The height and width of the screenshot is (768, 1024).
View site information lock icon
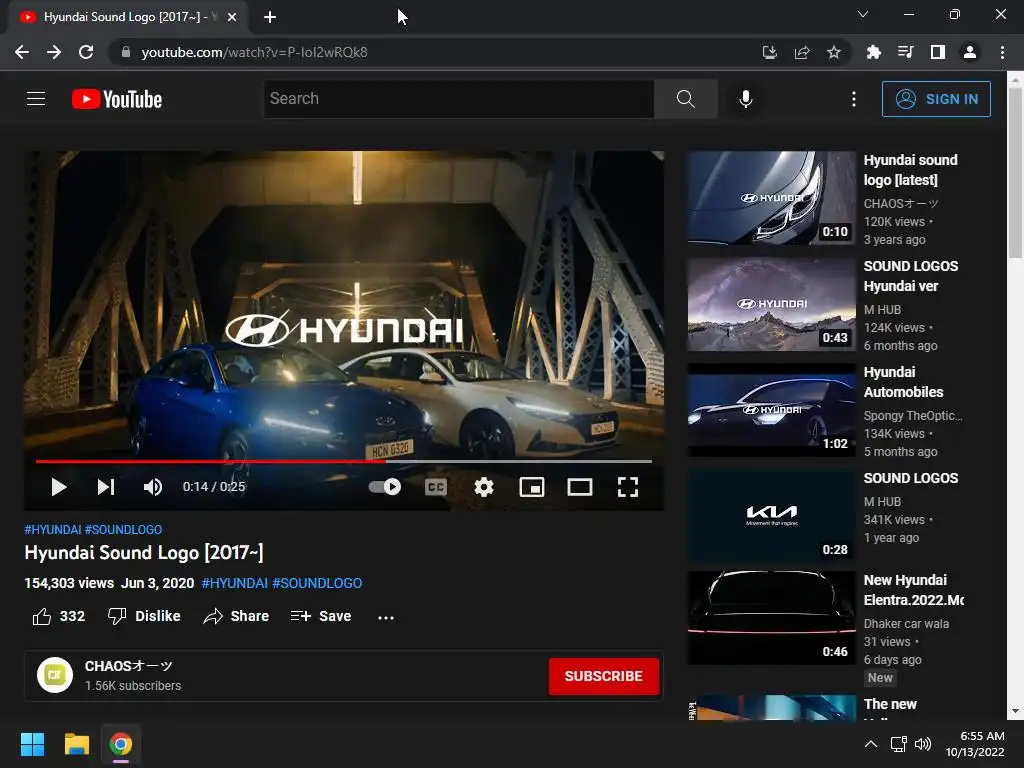point(126,52)
